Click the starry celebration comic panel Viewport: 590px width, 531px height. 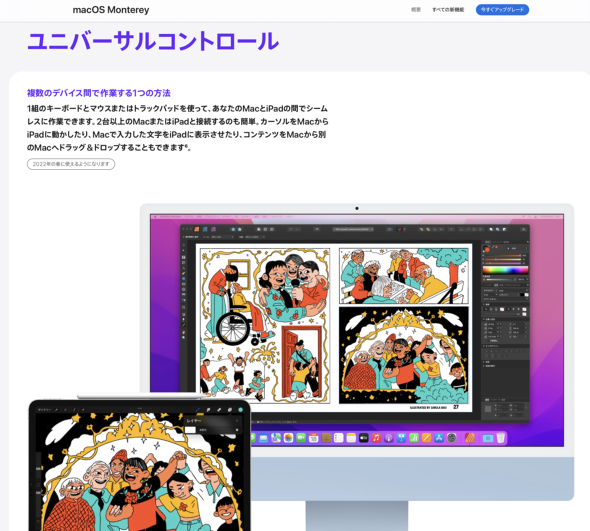point(404,355)
